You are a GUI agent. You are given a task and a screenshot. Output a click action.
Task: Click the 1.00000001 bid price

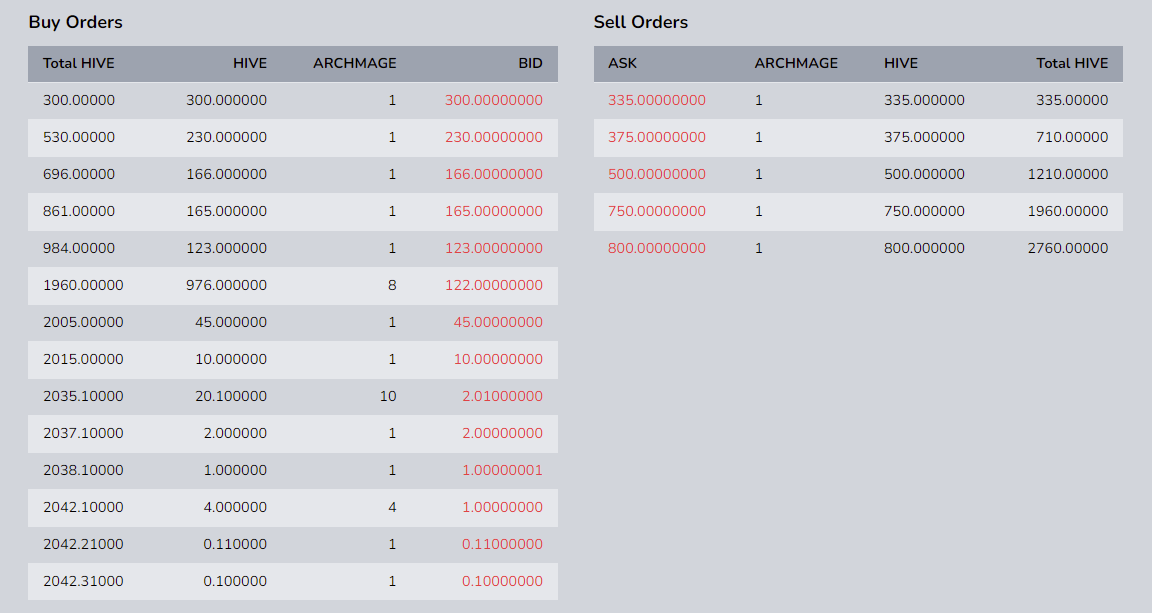[x=502, y=470]
